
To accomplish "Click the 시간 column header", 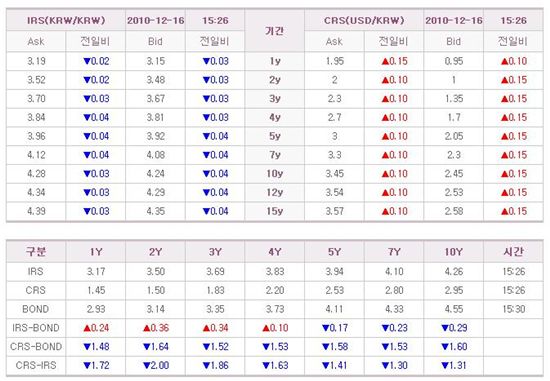I will (x=513, y=252).
